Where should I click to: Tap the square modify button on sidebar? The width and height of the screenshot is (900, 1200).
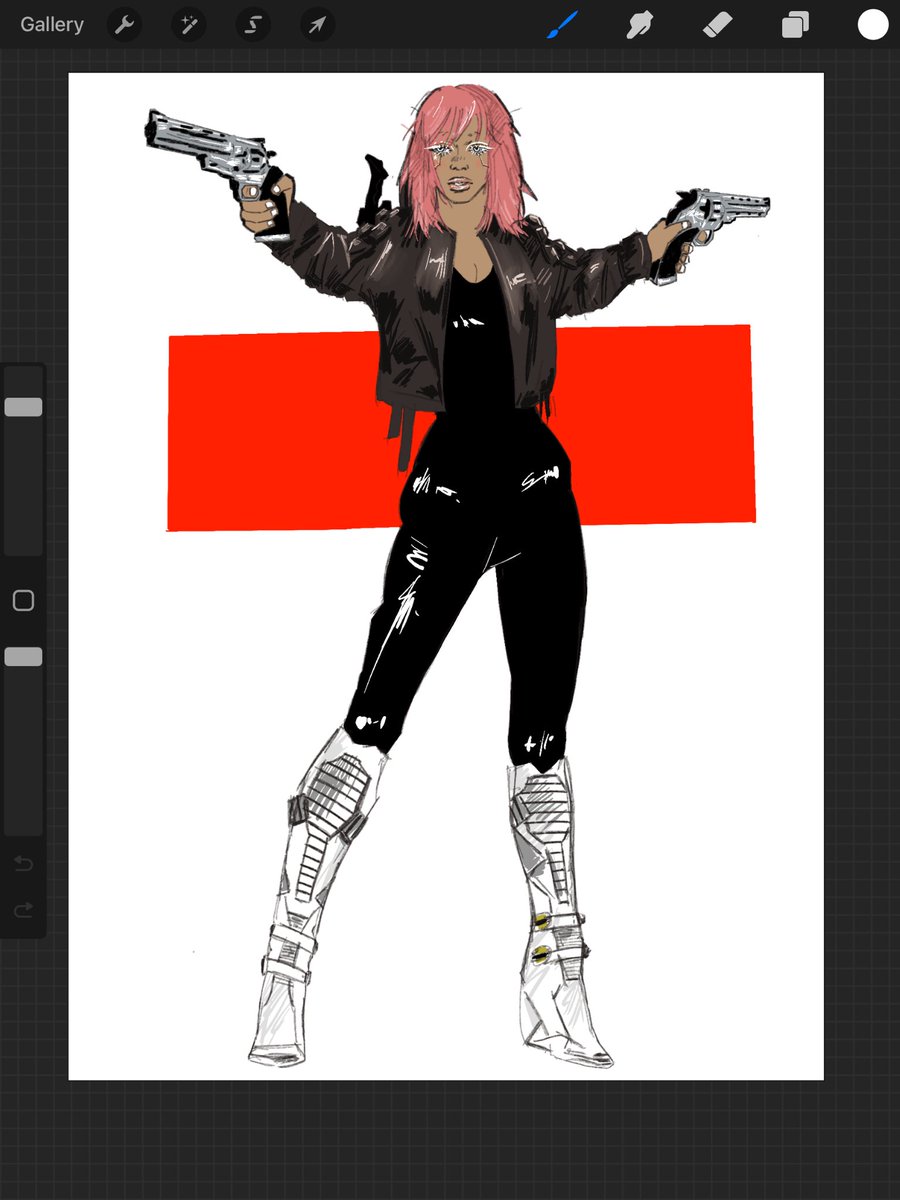pos(23,600)
